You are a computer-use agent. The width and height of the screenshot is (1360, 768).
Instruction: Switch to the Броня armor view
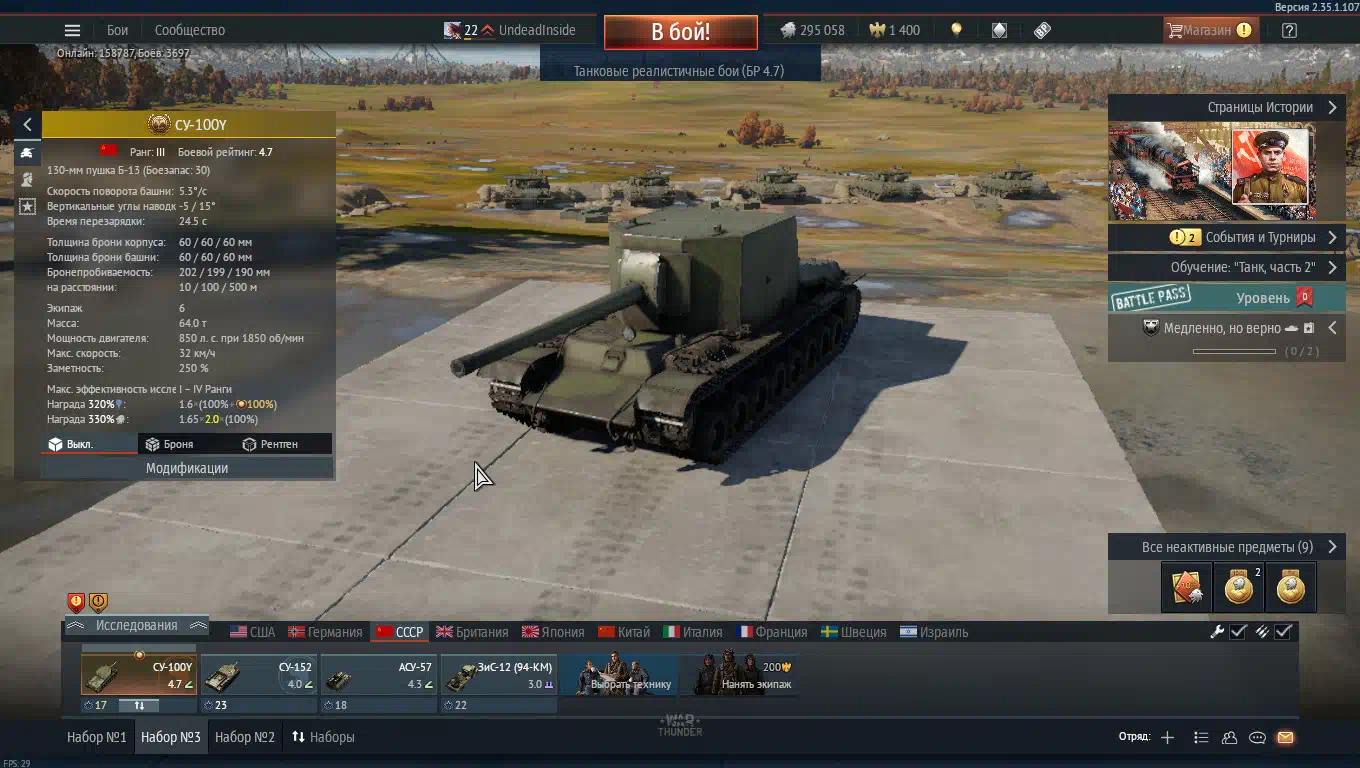coord(187,444)
